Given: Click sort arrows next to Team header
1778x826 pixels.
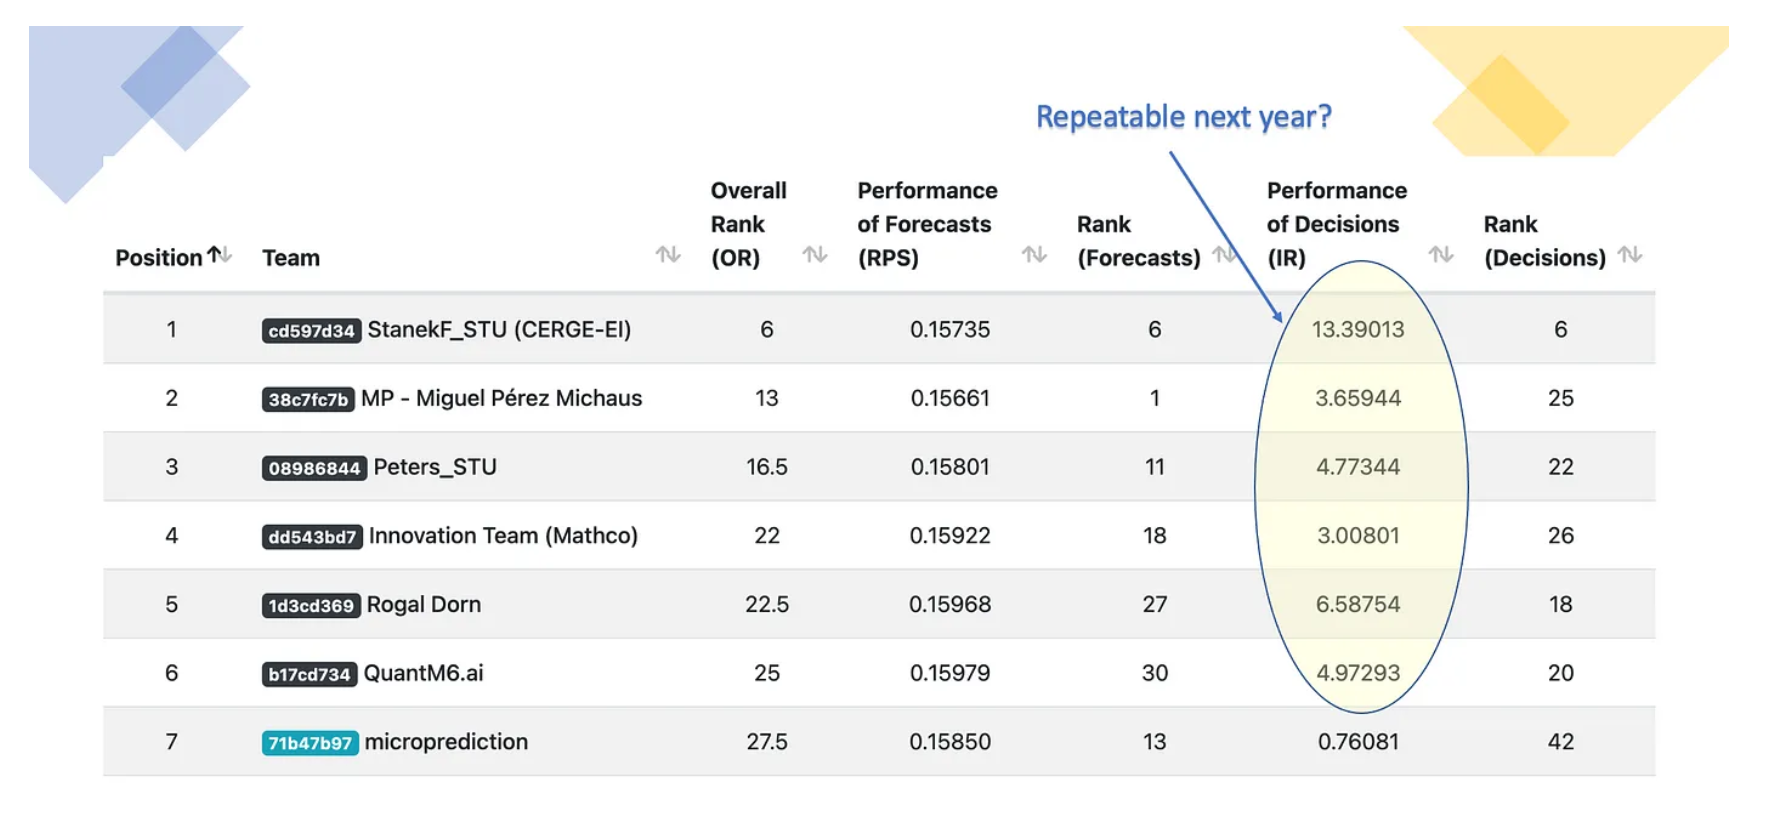Looking at the screenshot, I should coord(668,255).
